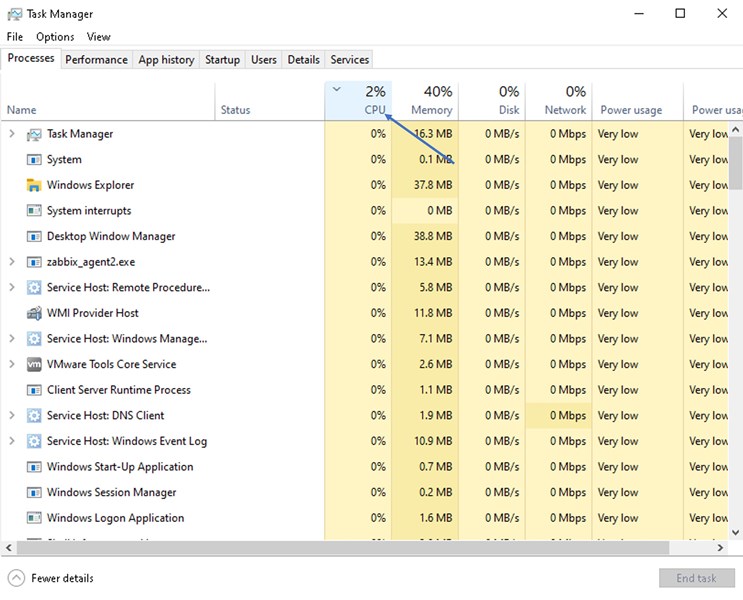
Task: Click the vertical scrollbar thumb
Action: 735,163
